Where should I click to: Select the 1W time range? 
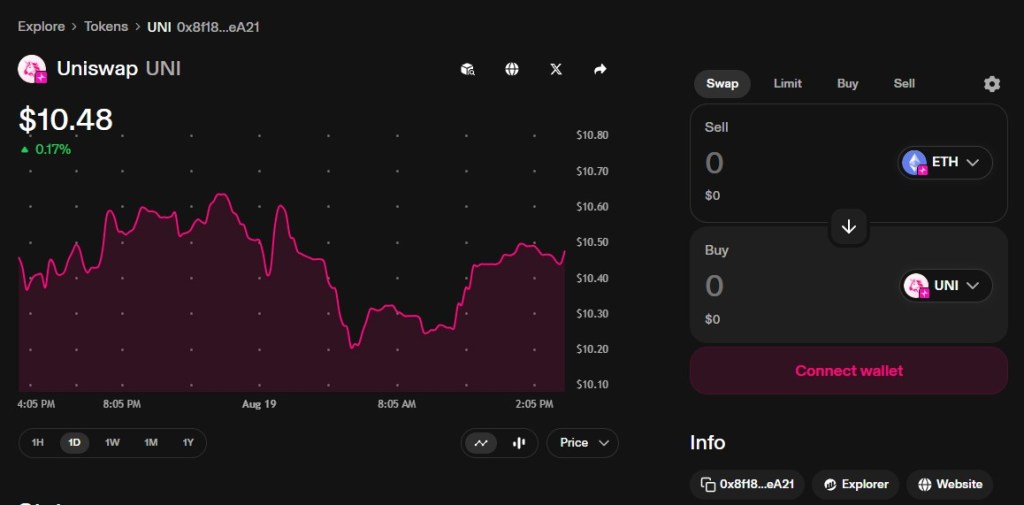pos(112,442)
